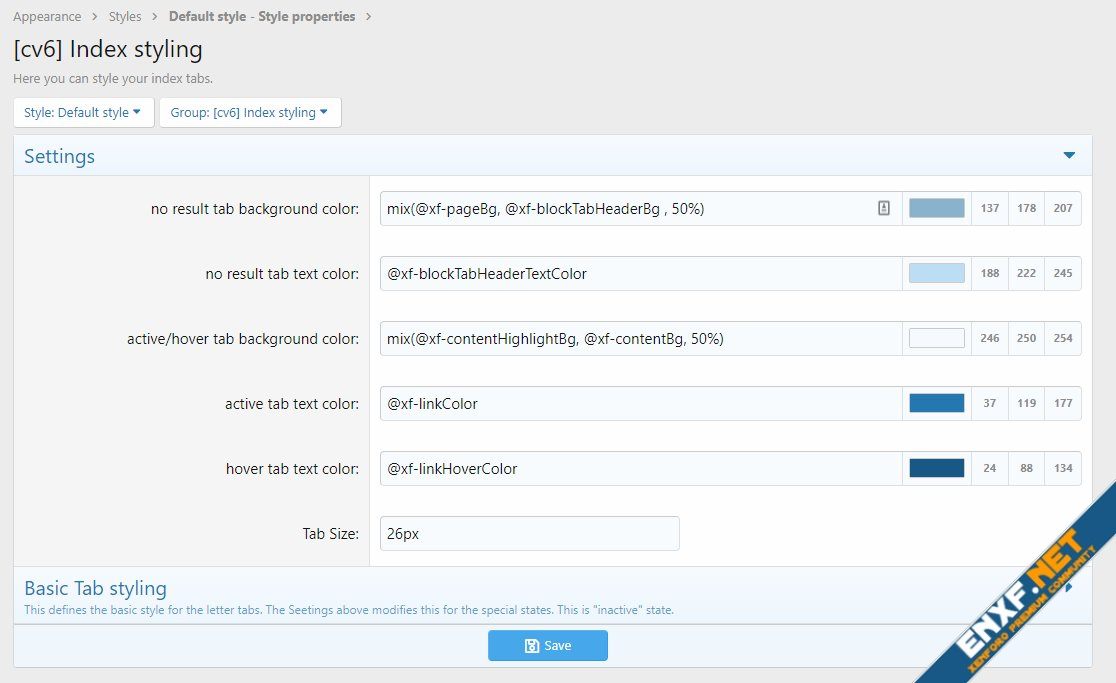Collapse the Settings section arrow

click(1069, 156)
